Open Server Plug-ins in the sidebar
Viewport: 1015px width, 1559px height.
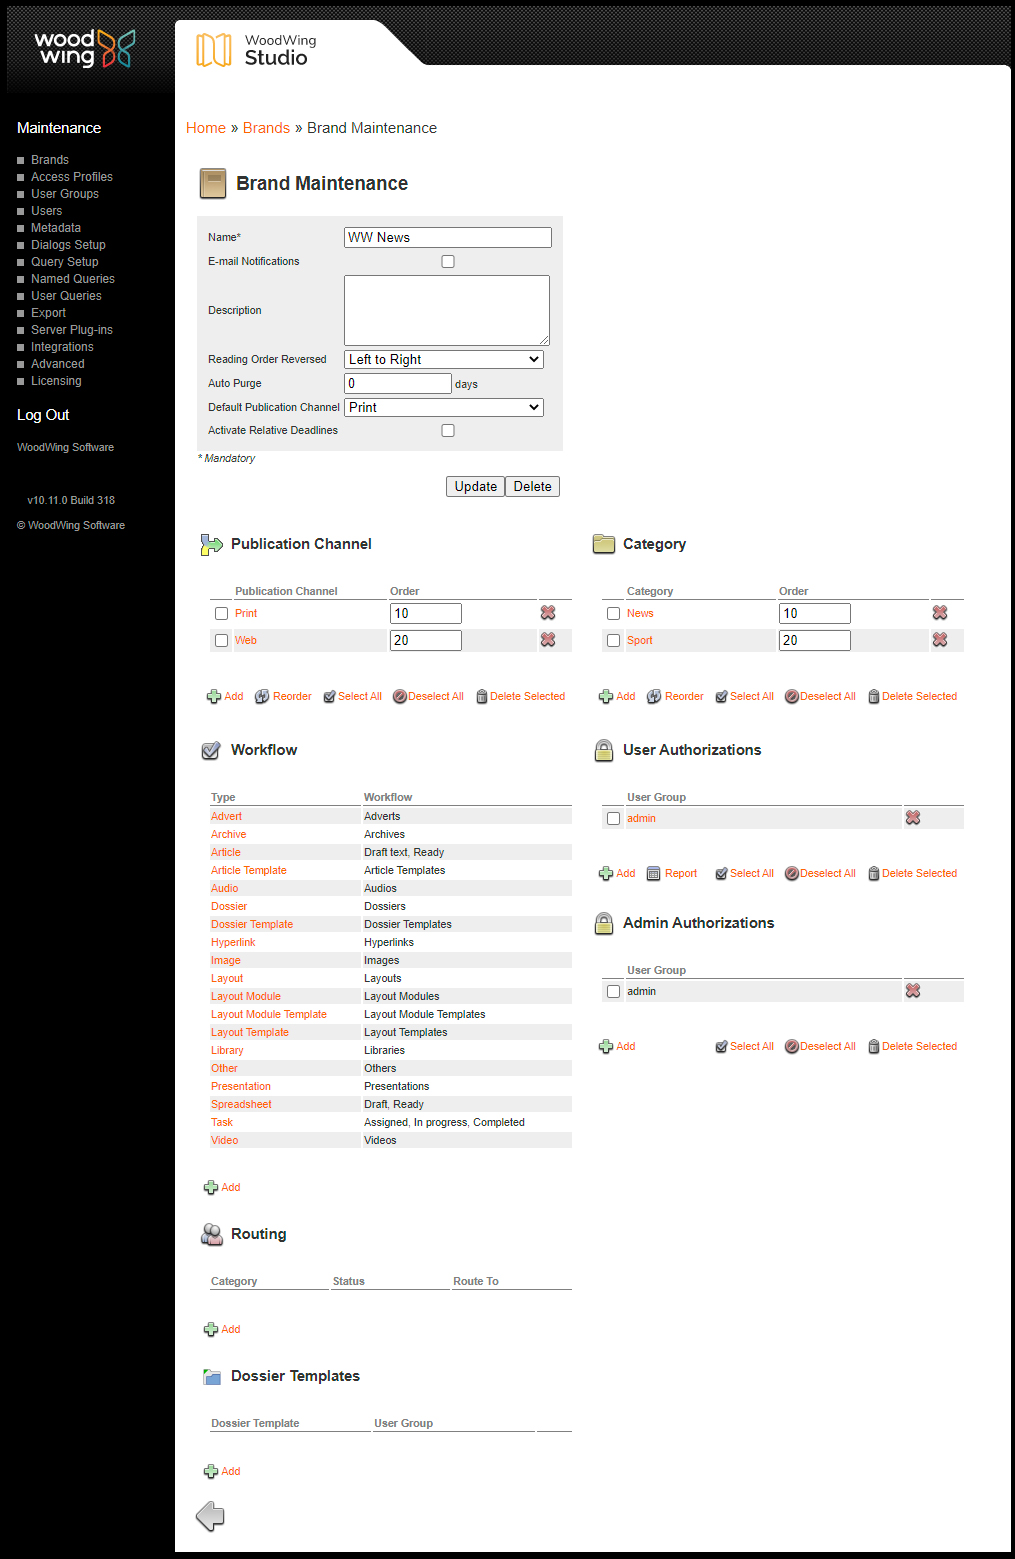click(x=72, y=330)
